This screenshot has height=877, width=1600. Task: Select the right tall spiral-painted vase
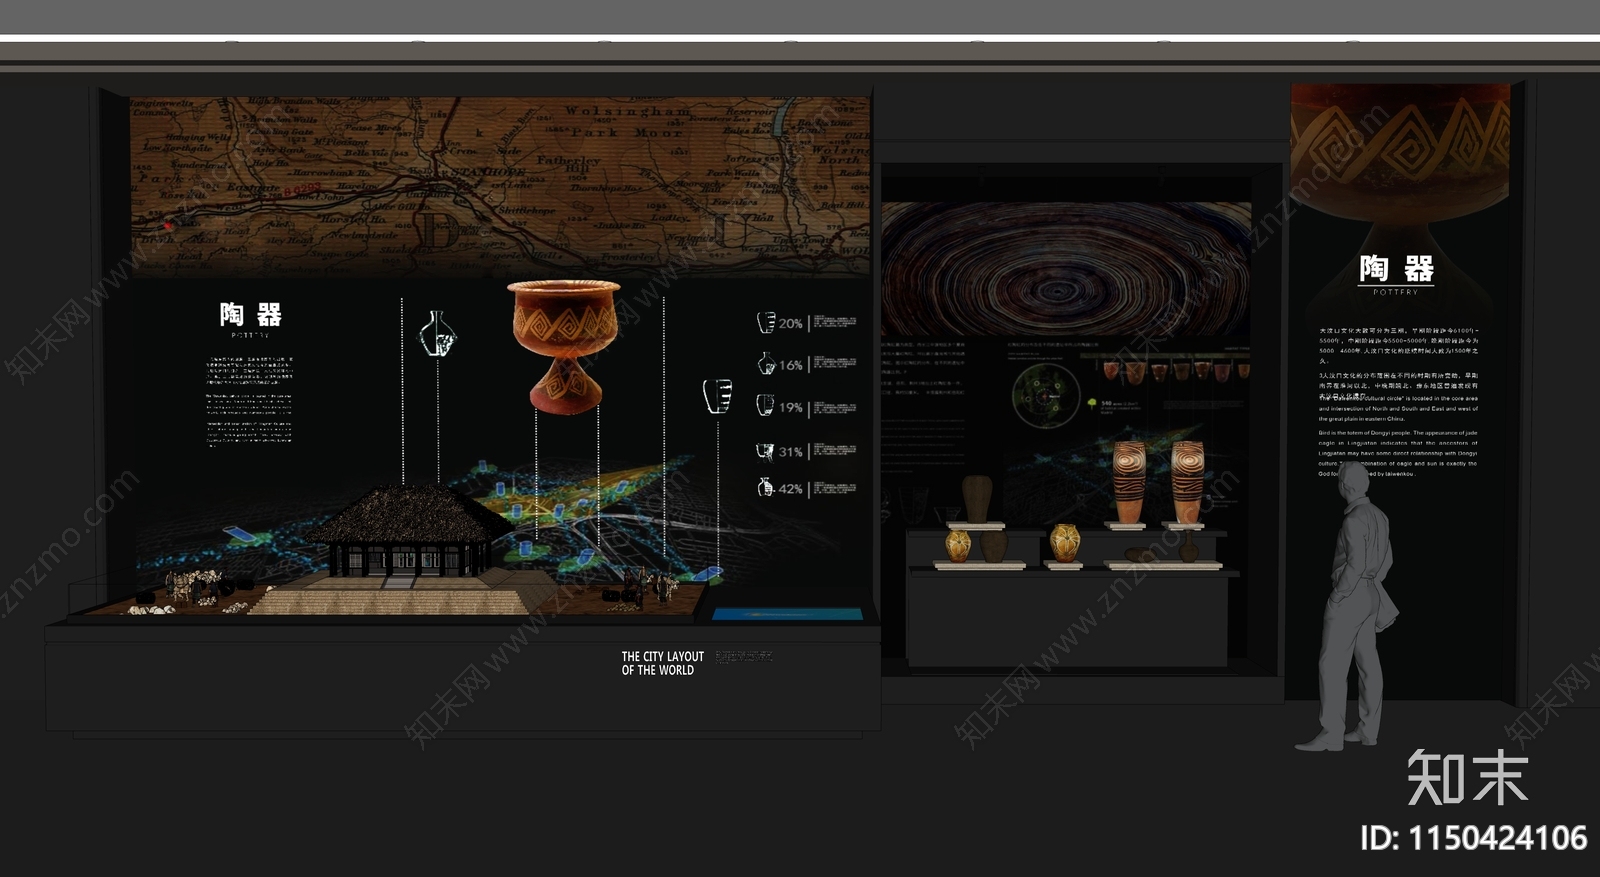[1187, 482]
